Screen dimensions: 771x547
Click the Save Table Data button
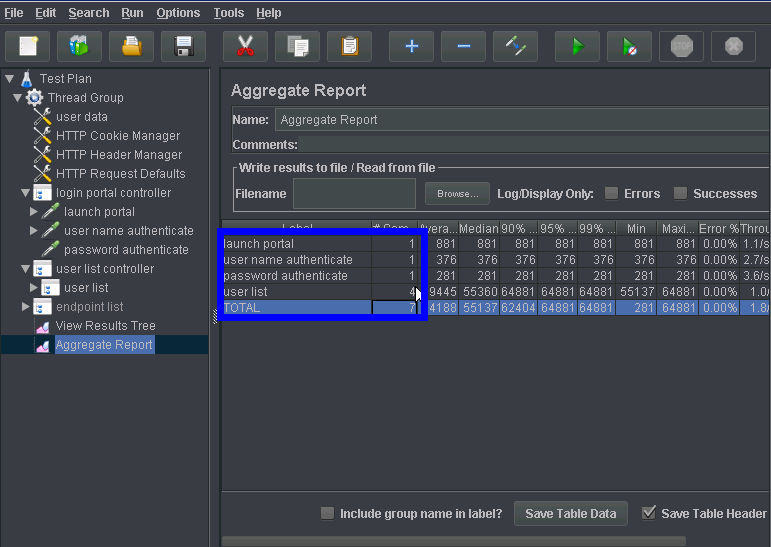coord(570,514)
